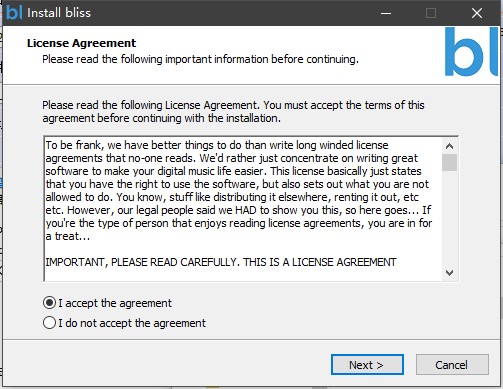Click the 'Install bliss' title bar text
The height and width of the screenshot is (389, 503).
click(59, 13)
